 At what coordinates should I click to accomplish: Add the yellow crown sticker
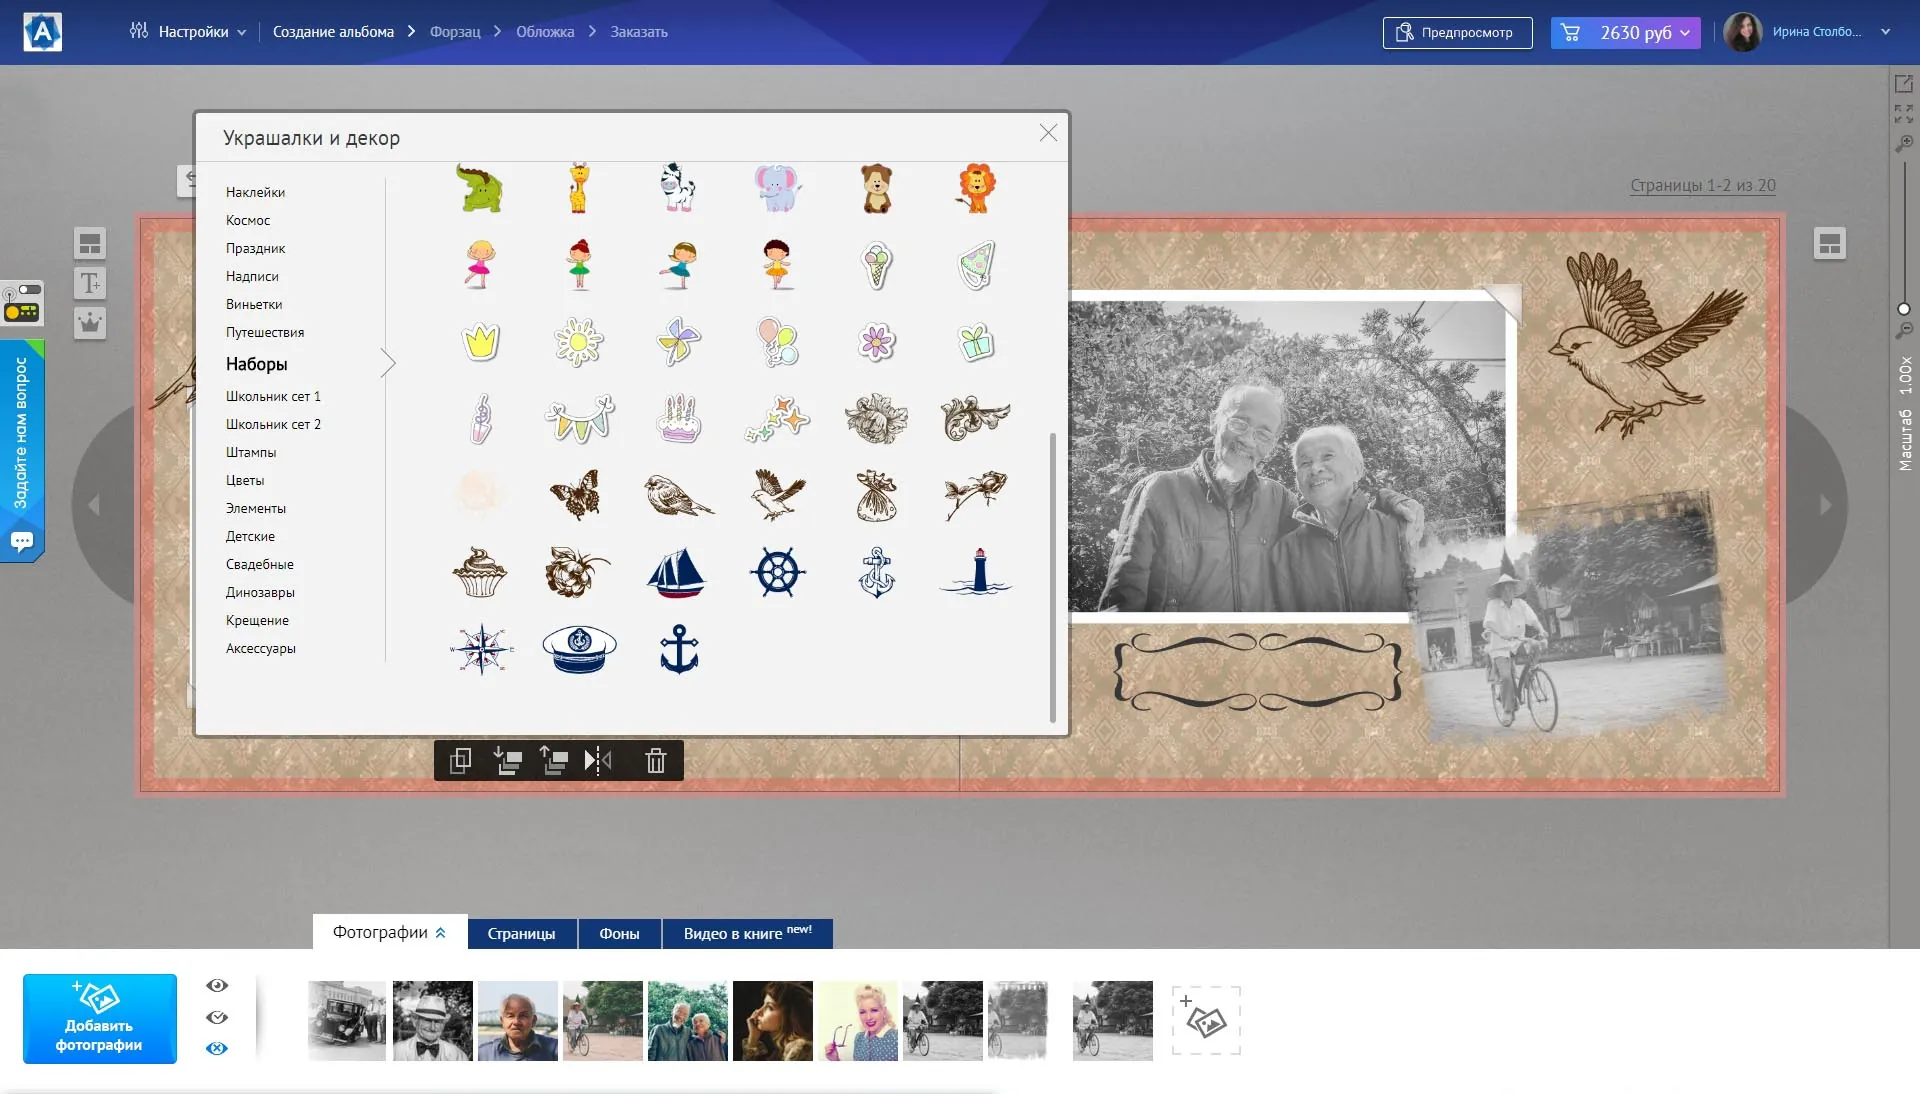(x=480, y=342)
